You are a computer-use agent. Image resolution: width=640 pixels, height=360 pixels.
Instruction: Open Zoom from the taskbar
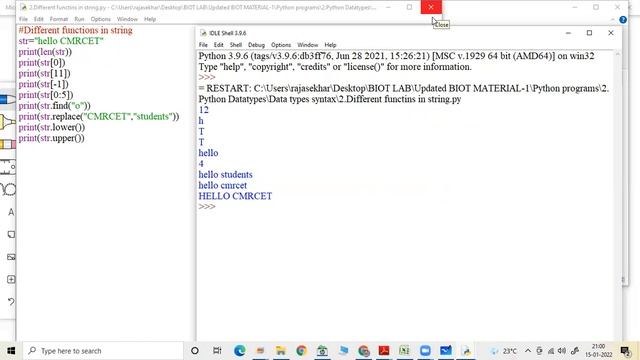[x=425, y=351]
